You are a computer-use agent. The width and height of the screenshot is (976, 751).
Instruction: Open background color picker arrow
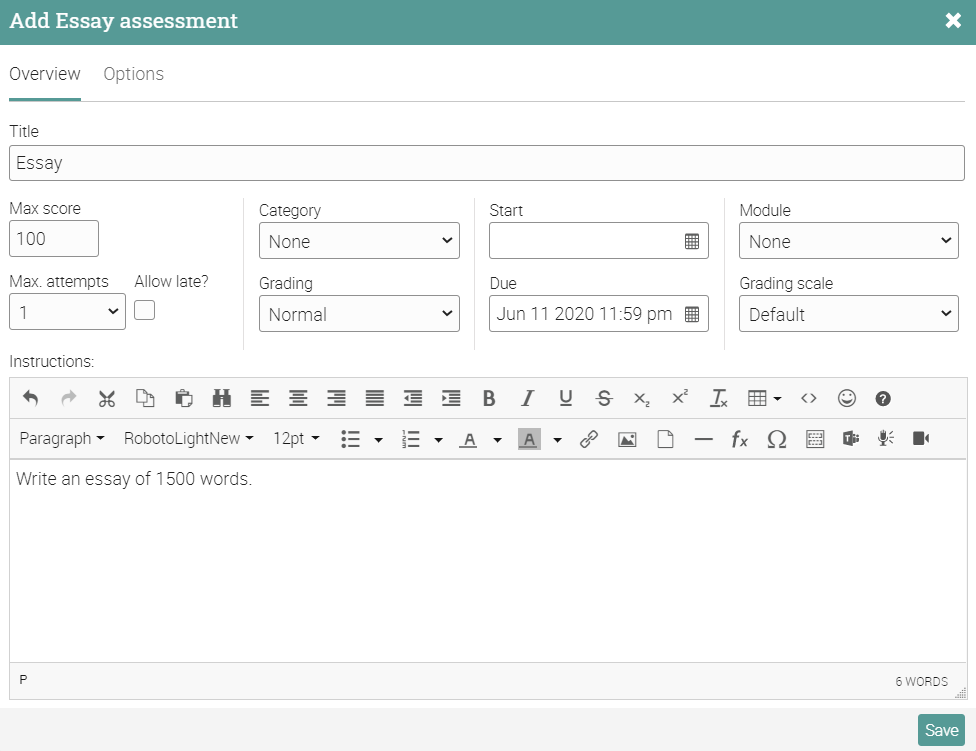click(x=558, y=440)
